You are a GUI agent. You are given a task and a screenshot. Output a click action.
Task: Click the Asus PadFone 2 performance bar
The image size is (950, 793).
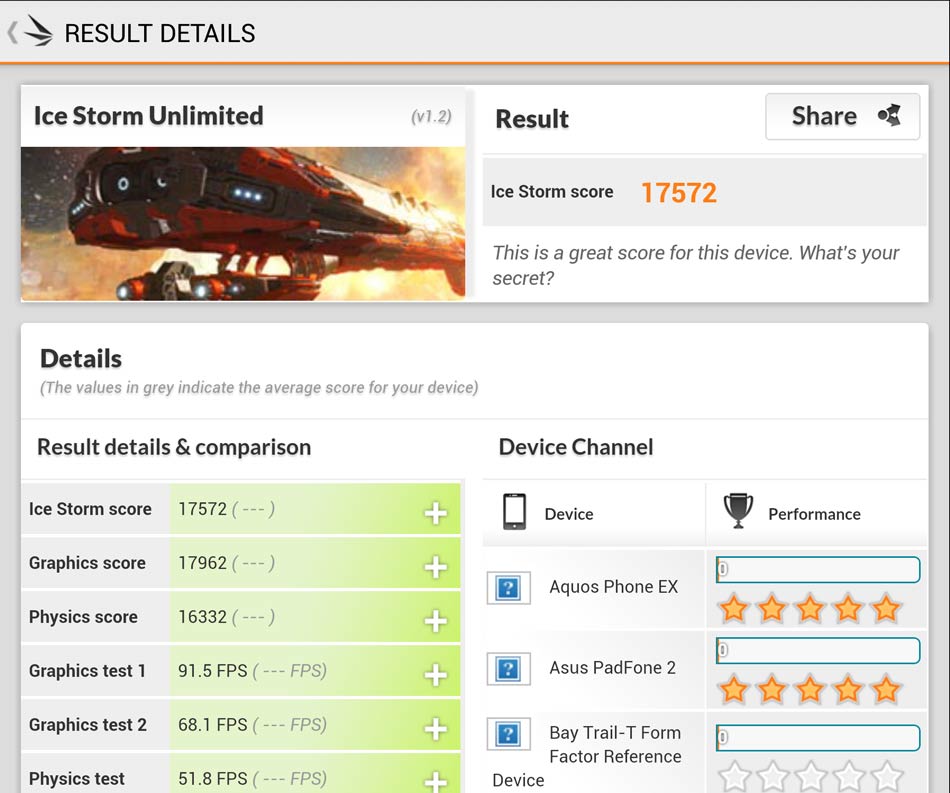(x=818, y=651)
